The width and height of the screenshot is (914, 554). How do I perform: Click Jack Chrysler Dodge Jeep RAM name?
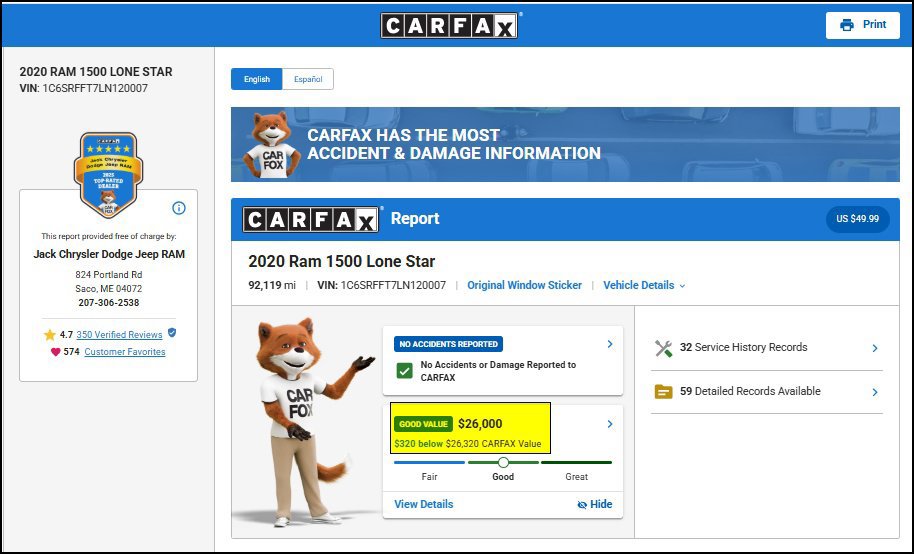point(108,254)
